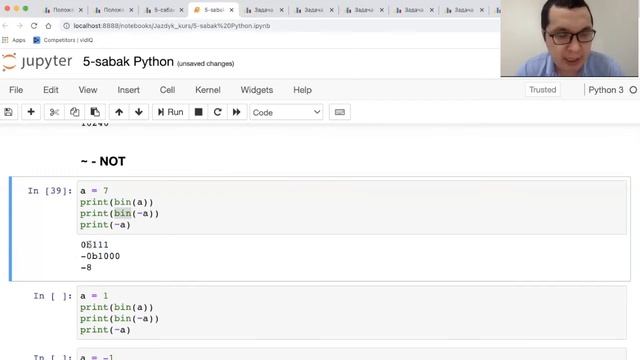This screenshot has height=360, width=640.
Task: Open the View menu
Action: [88, 90]
